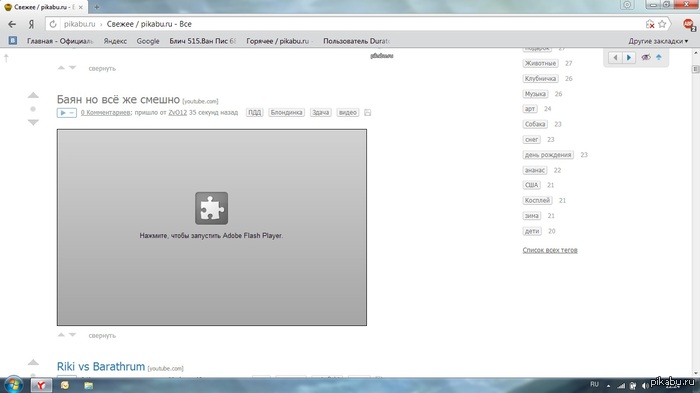Open the 'Блич 515.Ван Пис' bookmark
This screenshot has height=393, width=700.
point(202,41)
